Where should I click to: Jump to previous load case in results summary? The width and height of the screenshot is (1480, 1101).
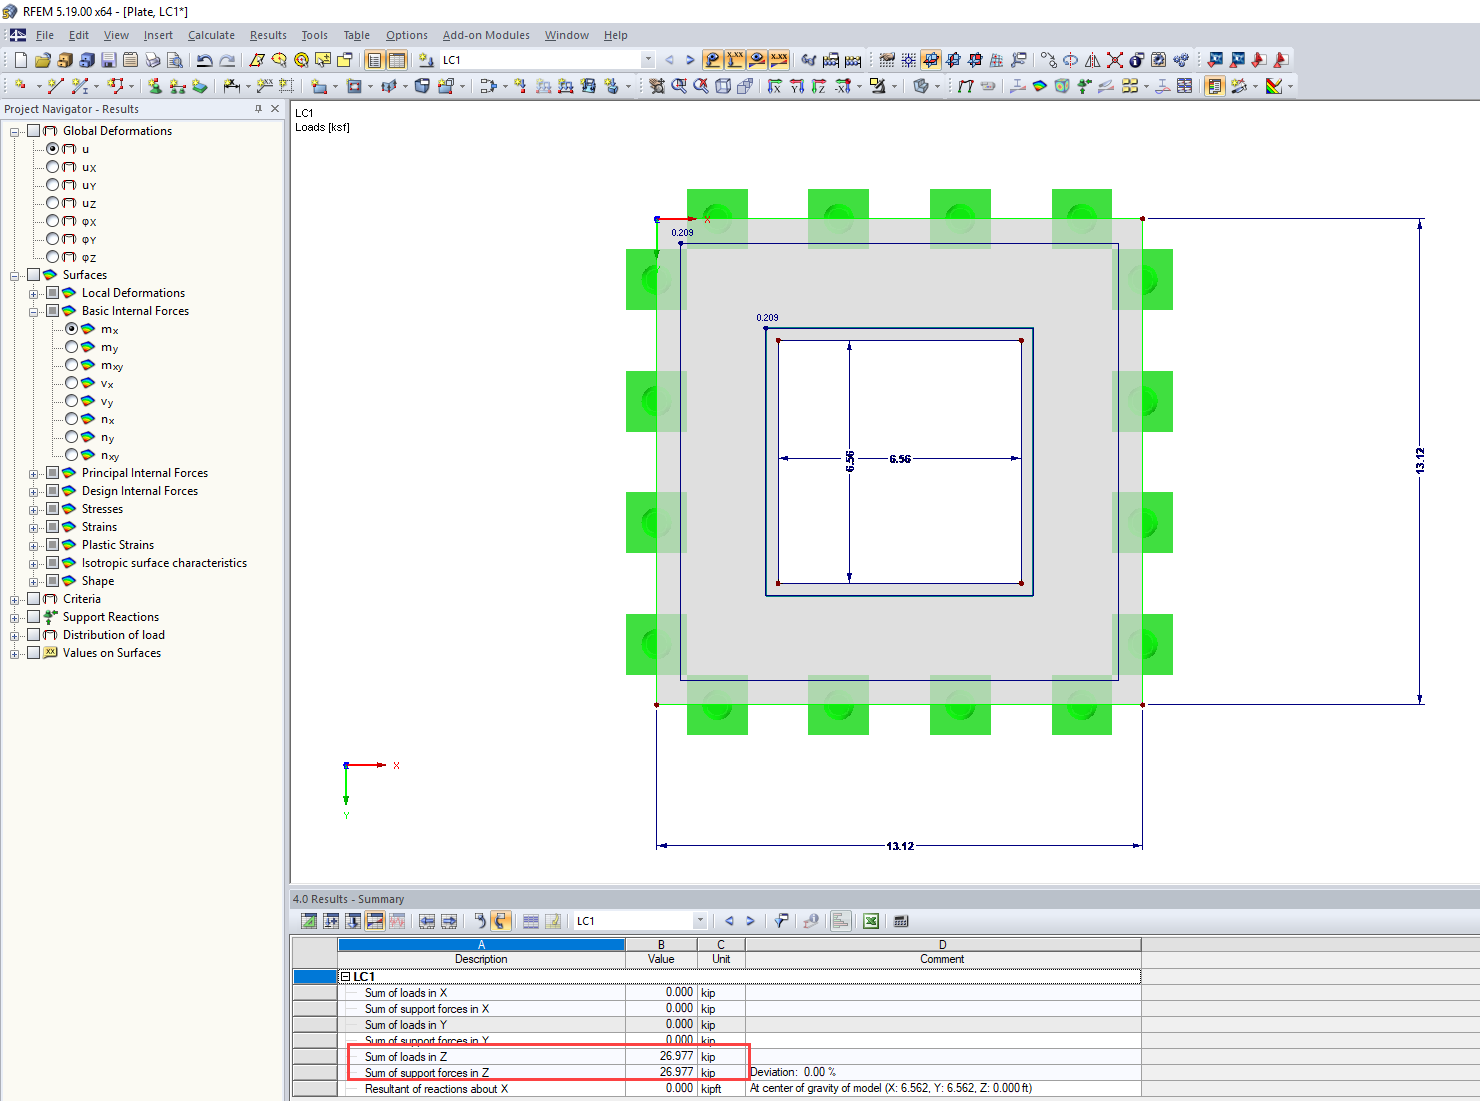(729, 921)
